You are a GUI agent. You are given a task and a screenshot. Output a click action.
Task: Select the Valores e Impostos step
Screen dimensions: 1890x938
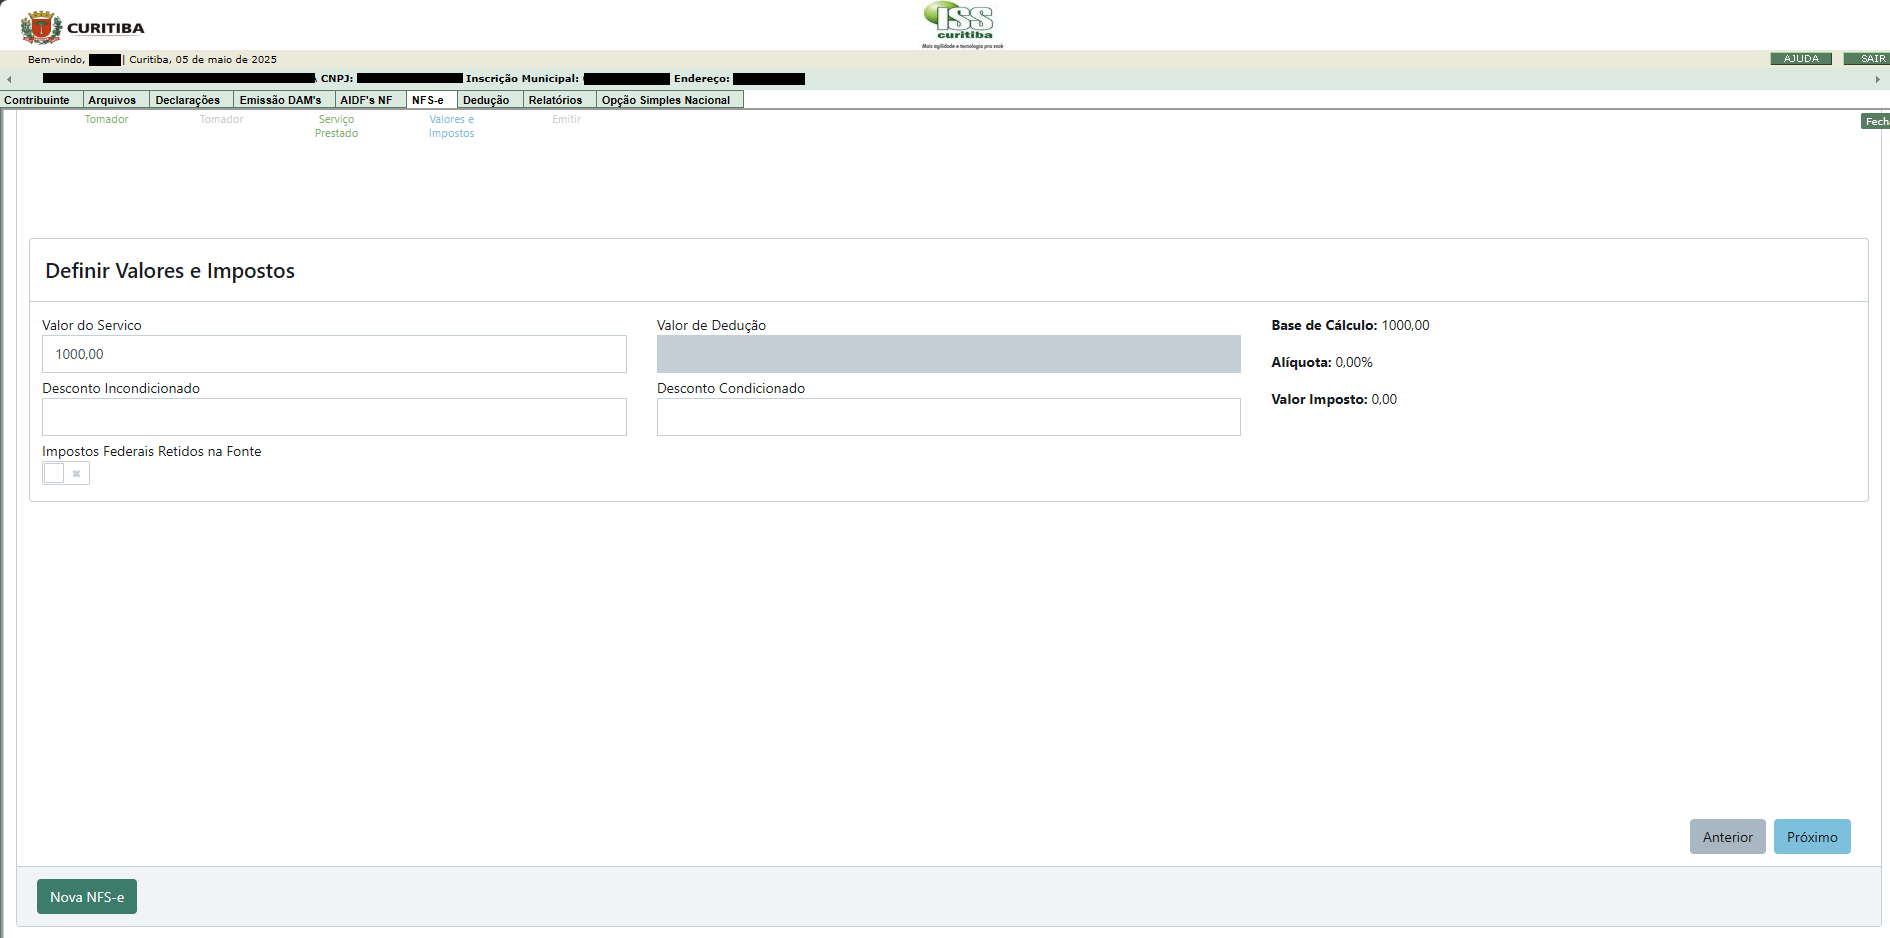[x=451, y=126]
